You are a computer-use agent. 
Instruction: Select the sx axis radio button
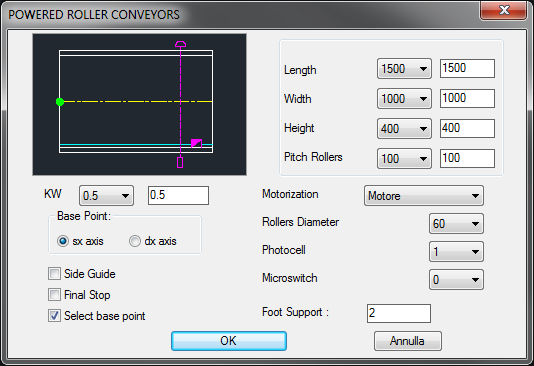click(63, 241)
